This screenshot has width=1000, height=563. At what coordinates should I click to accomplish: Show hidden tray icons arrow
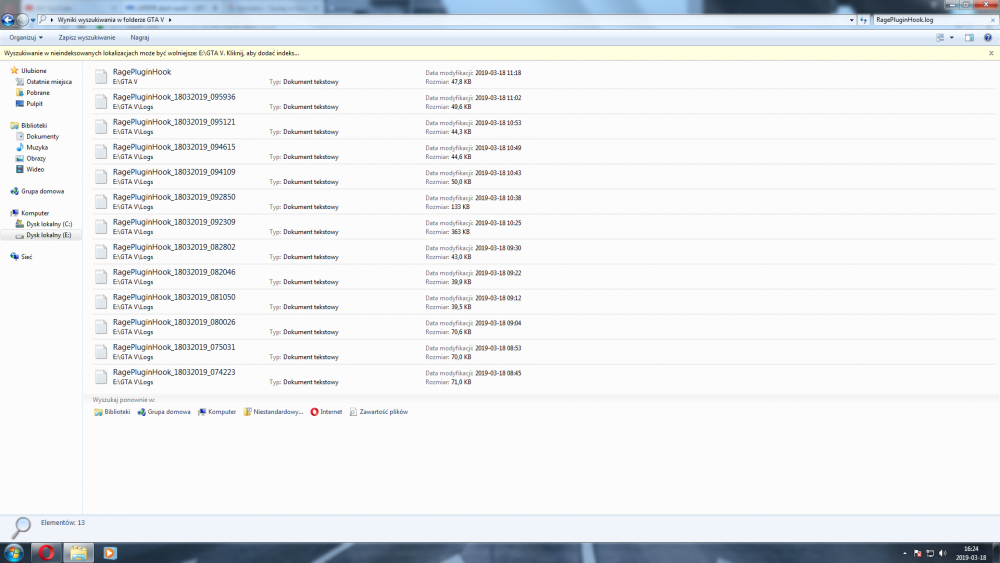904,553
